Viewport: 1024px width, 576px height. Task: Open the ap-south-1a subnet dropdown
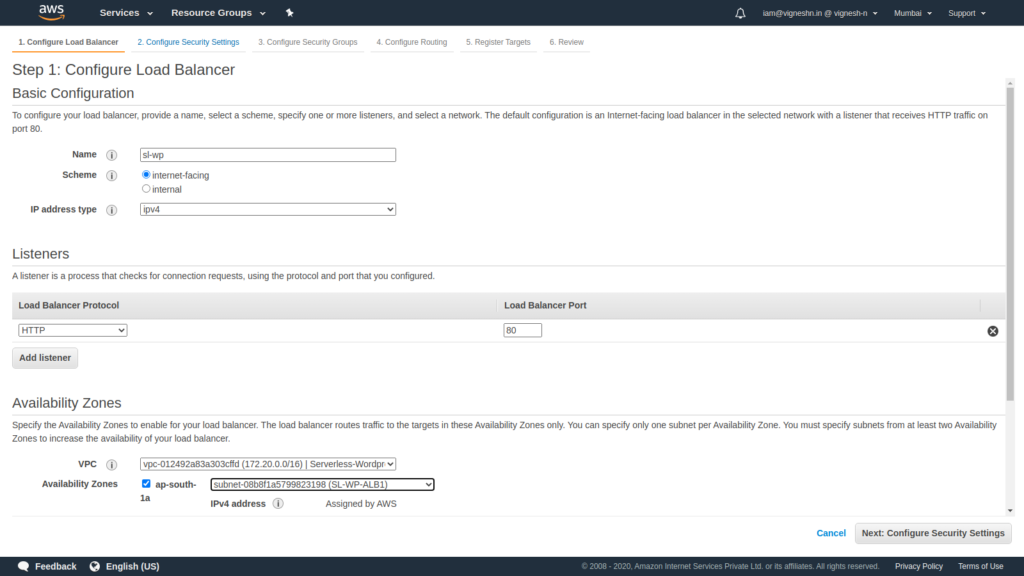point(322,485)
